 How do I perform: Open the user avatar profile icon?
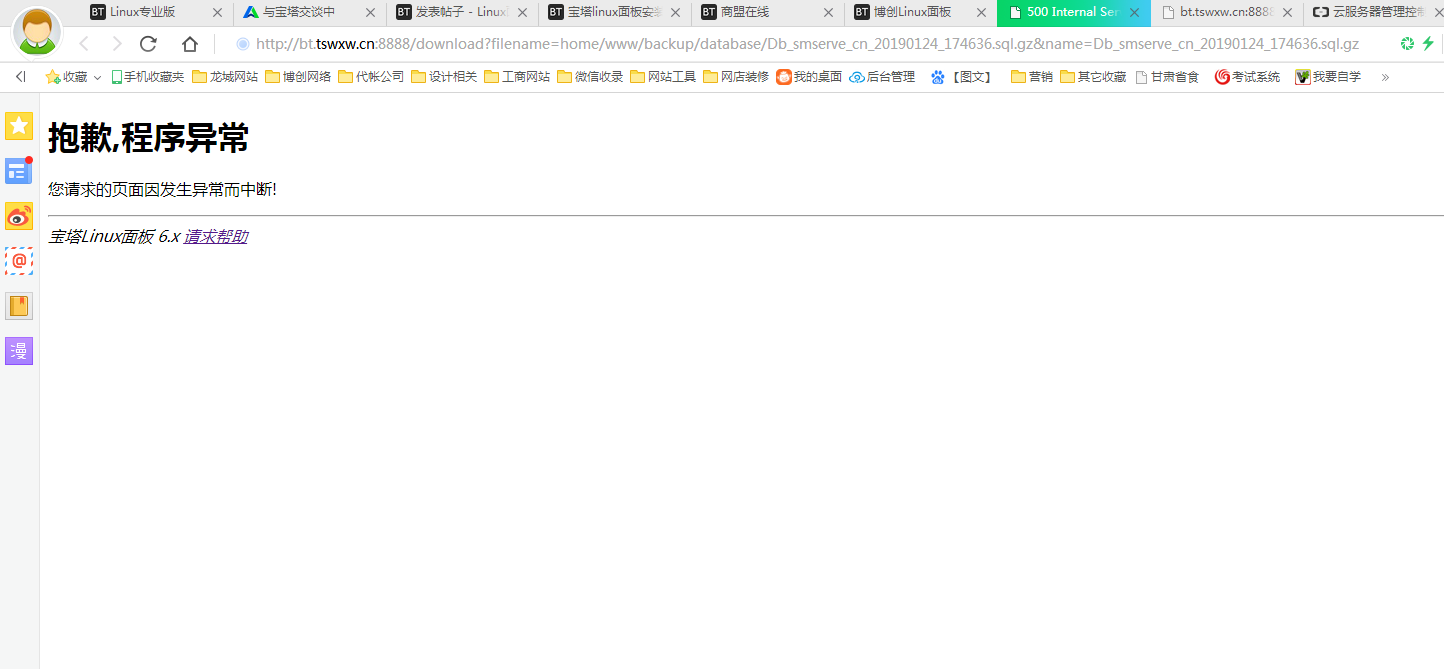pyautogui.click(x=37, y=31)
